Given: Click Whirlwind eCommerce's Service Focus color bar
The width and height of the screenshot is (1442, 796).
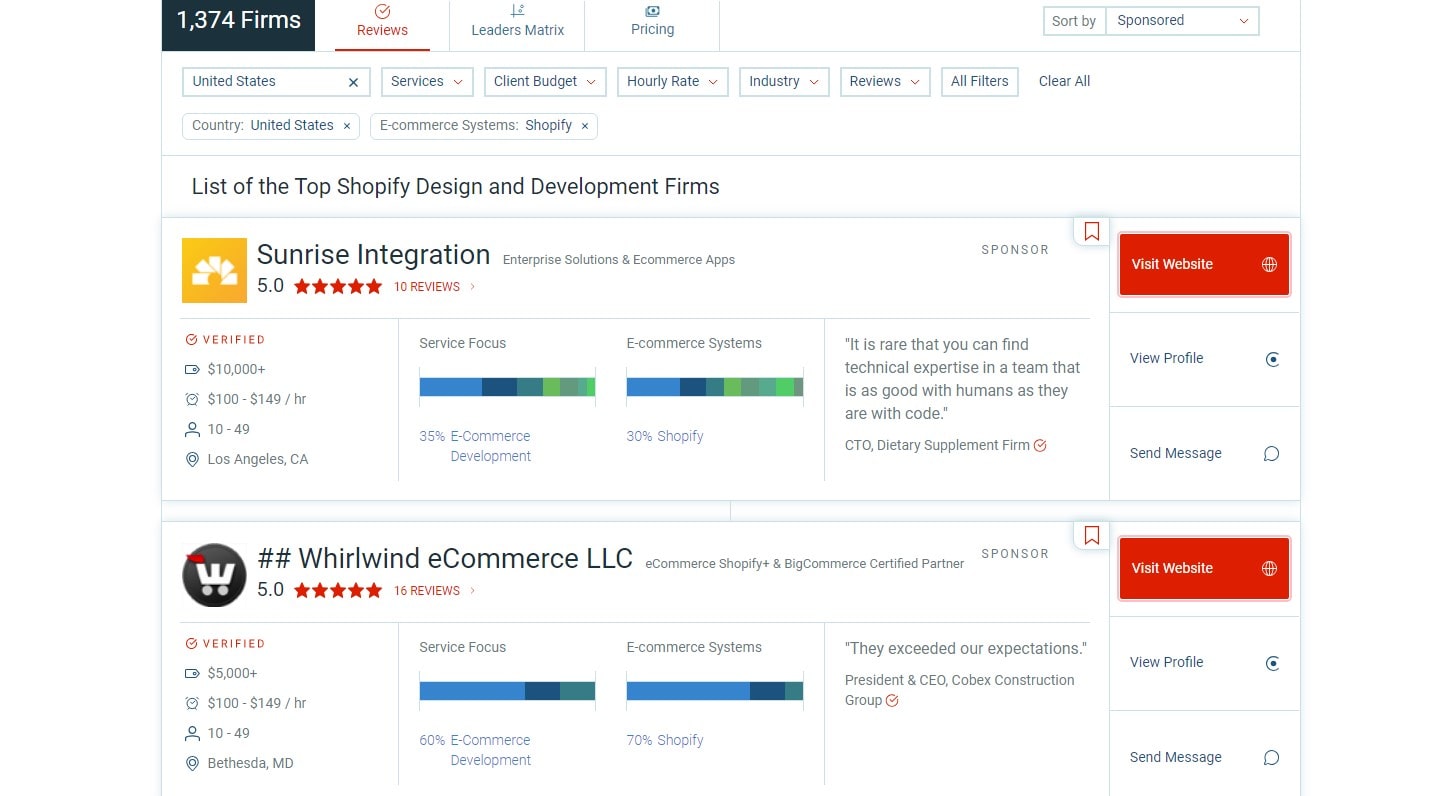Looking at the screenshot, I should click(x=507, y=691).
